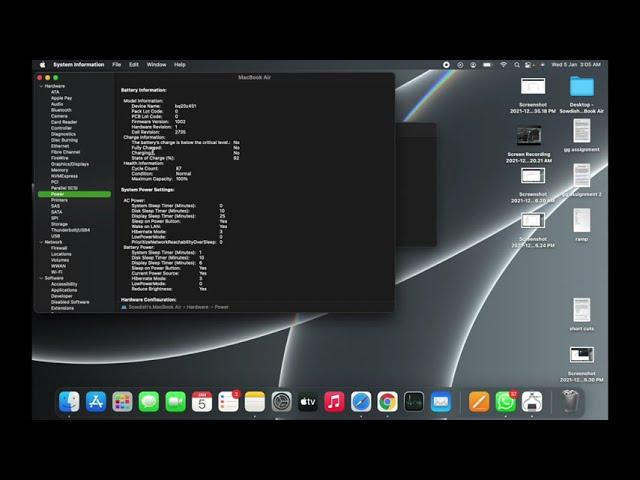Open Finder from the dock
640x480 pixels.
click(69, 402)
